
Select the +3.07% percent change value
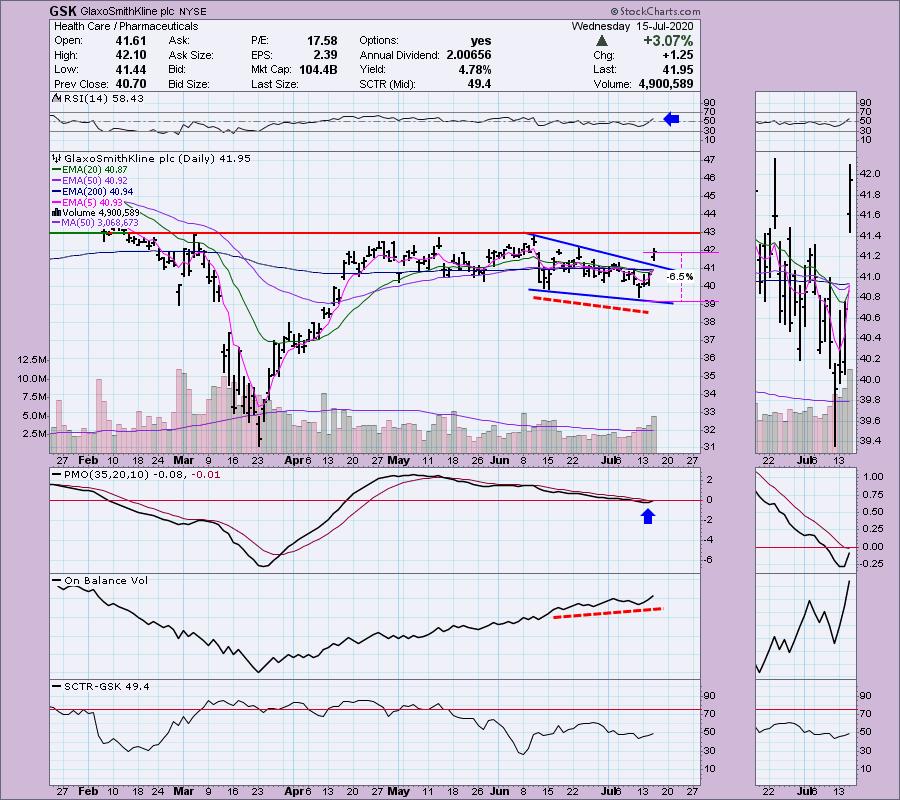pyautogui.click(x=668, y=41)
